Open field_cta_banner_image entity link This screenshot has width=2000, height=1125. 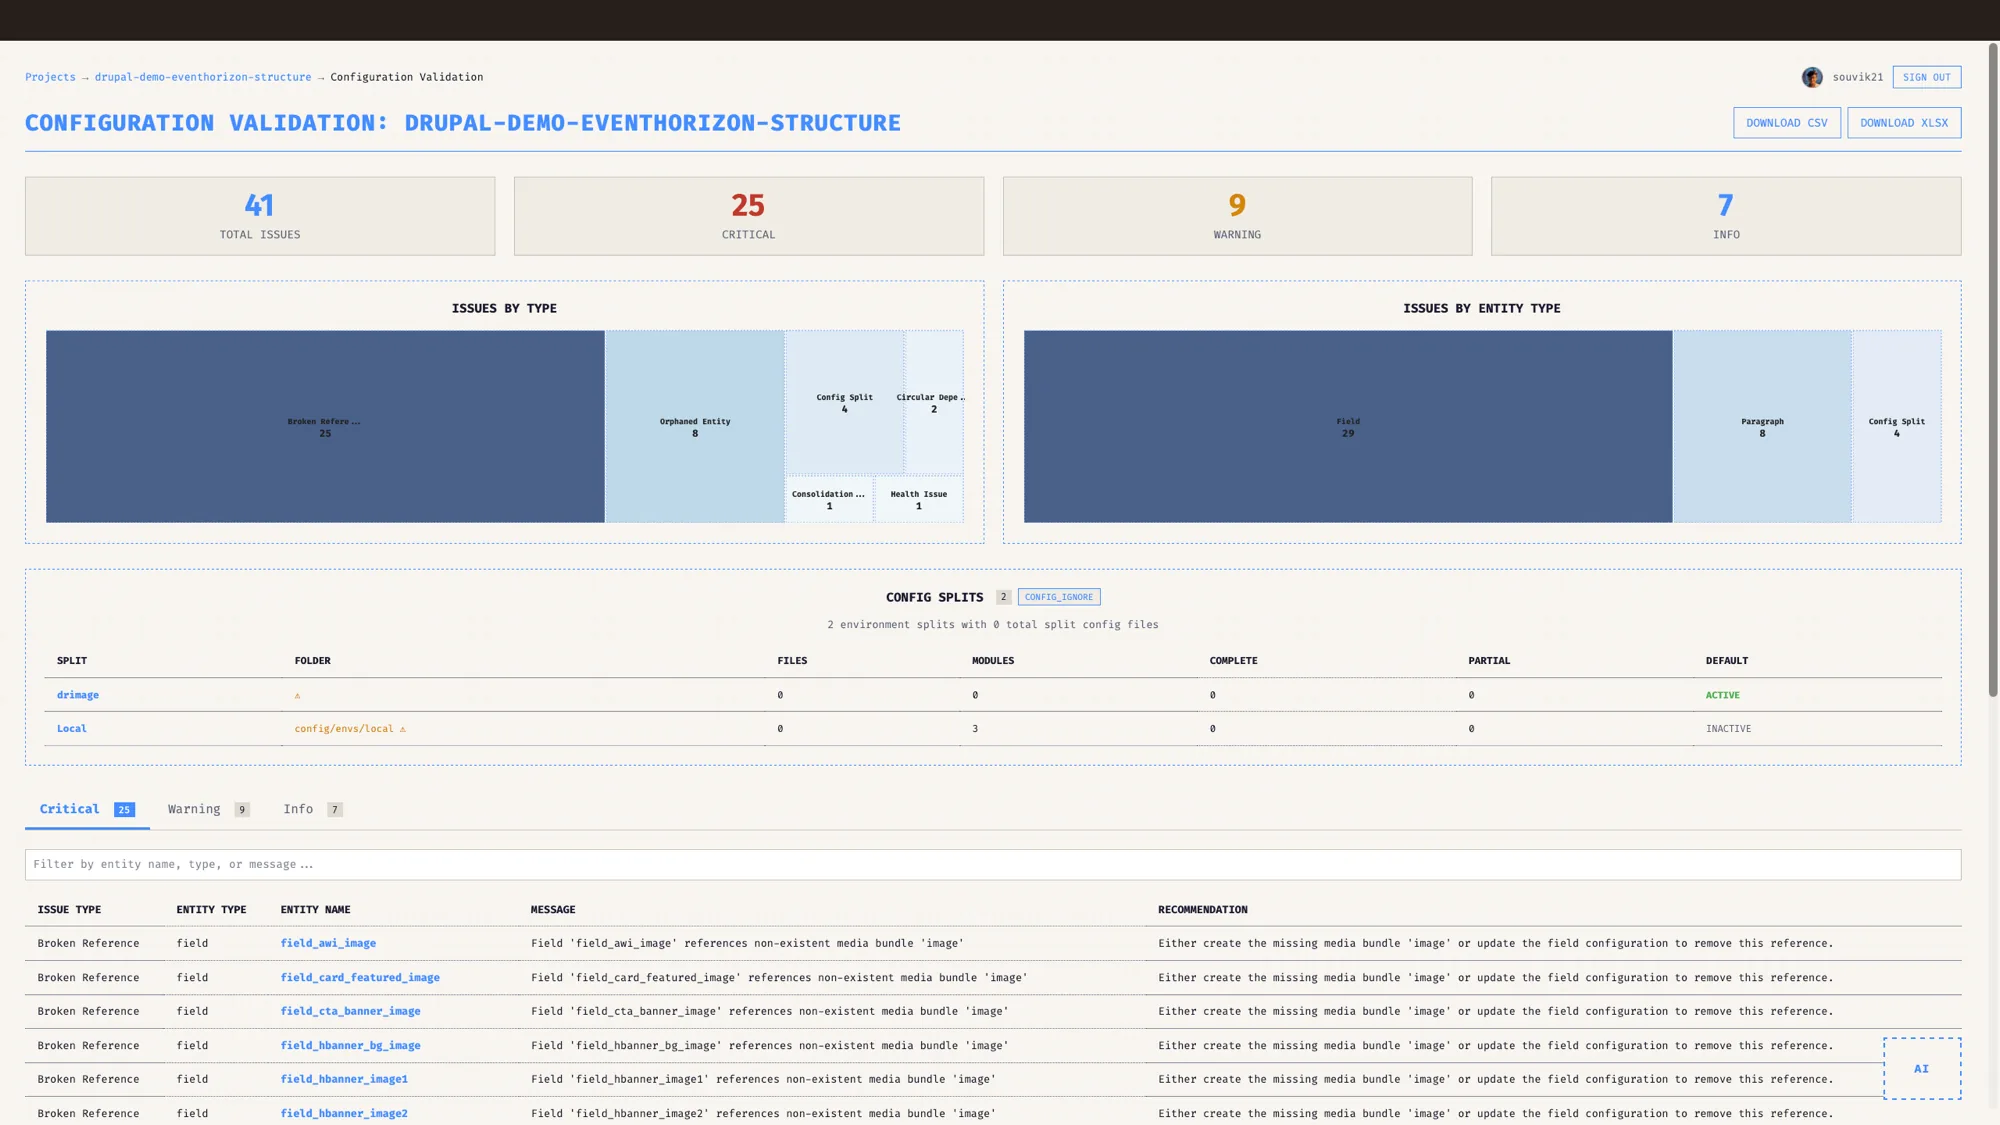350,1011
